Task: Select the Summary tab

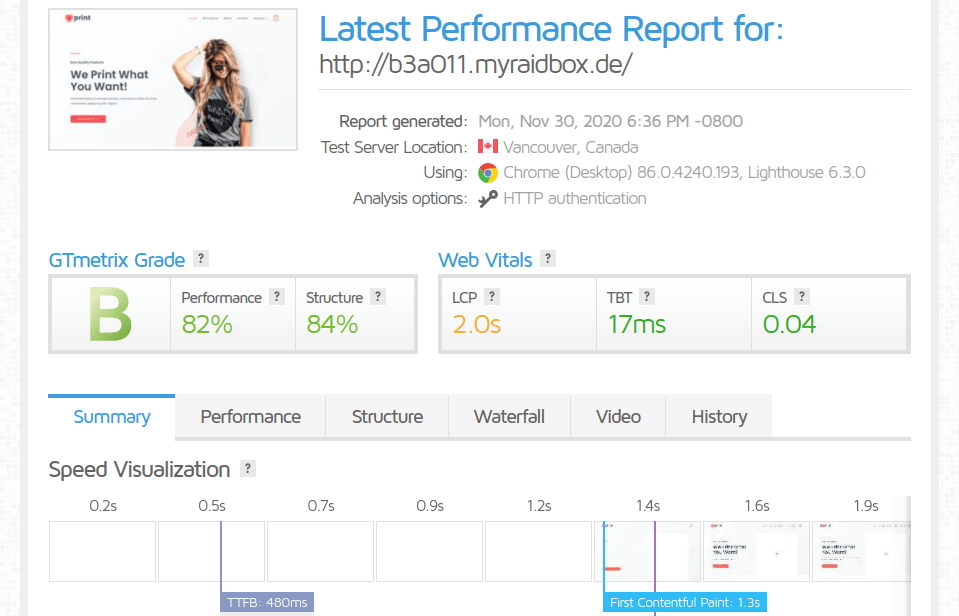Action: pyautogui.click(x=112, y=417)
